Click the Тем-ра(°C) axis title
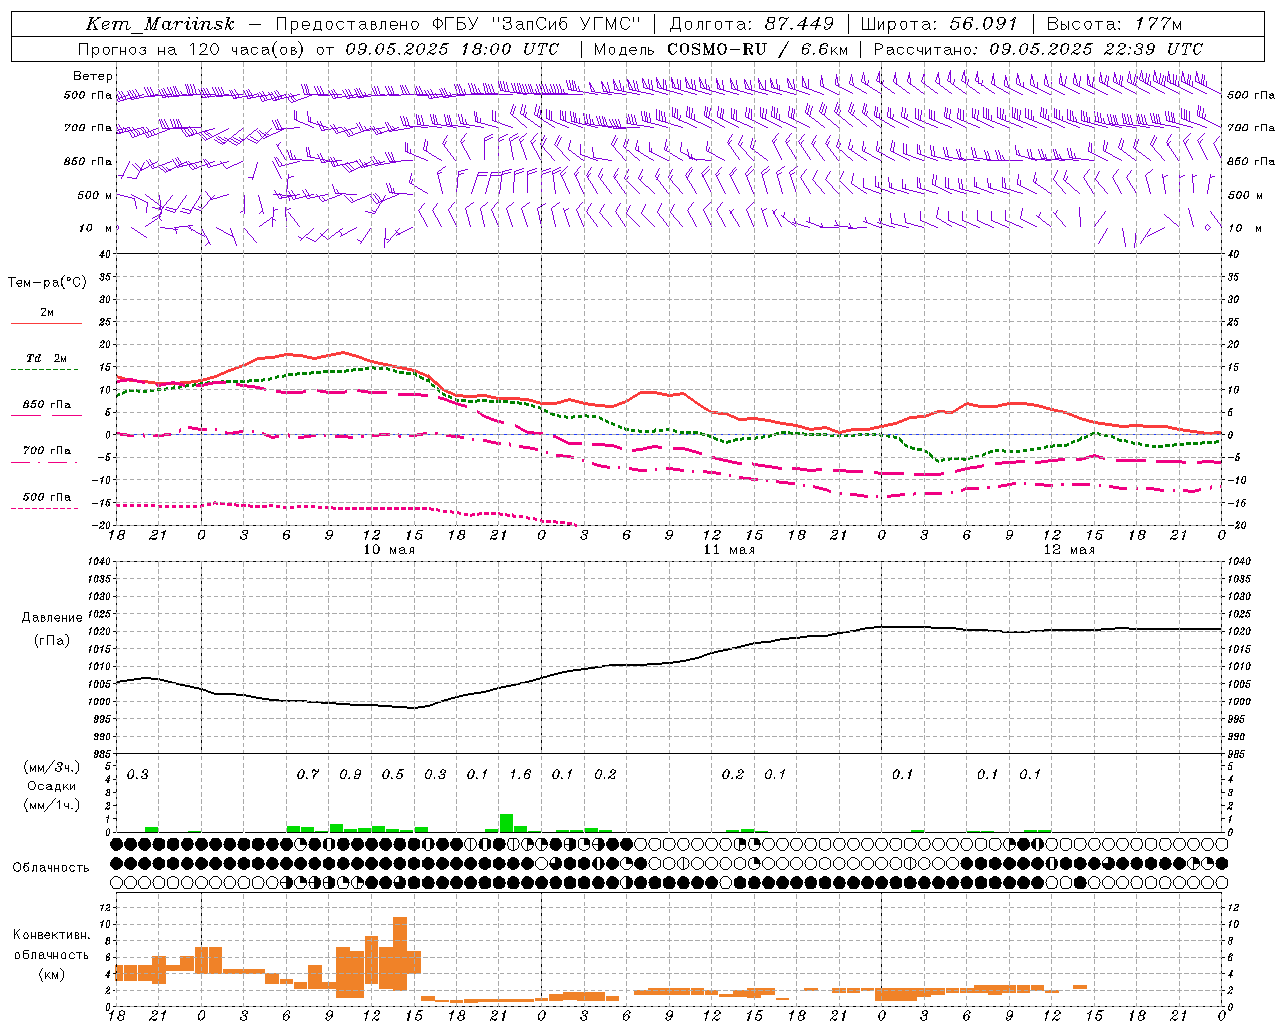Image resolution: width=1280 pixels, height=1024 pixels. pos(47,283)
